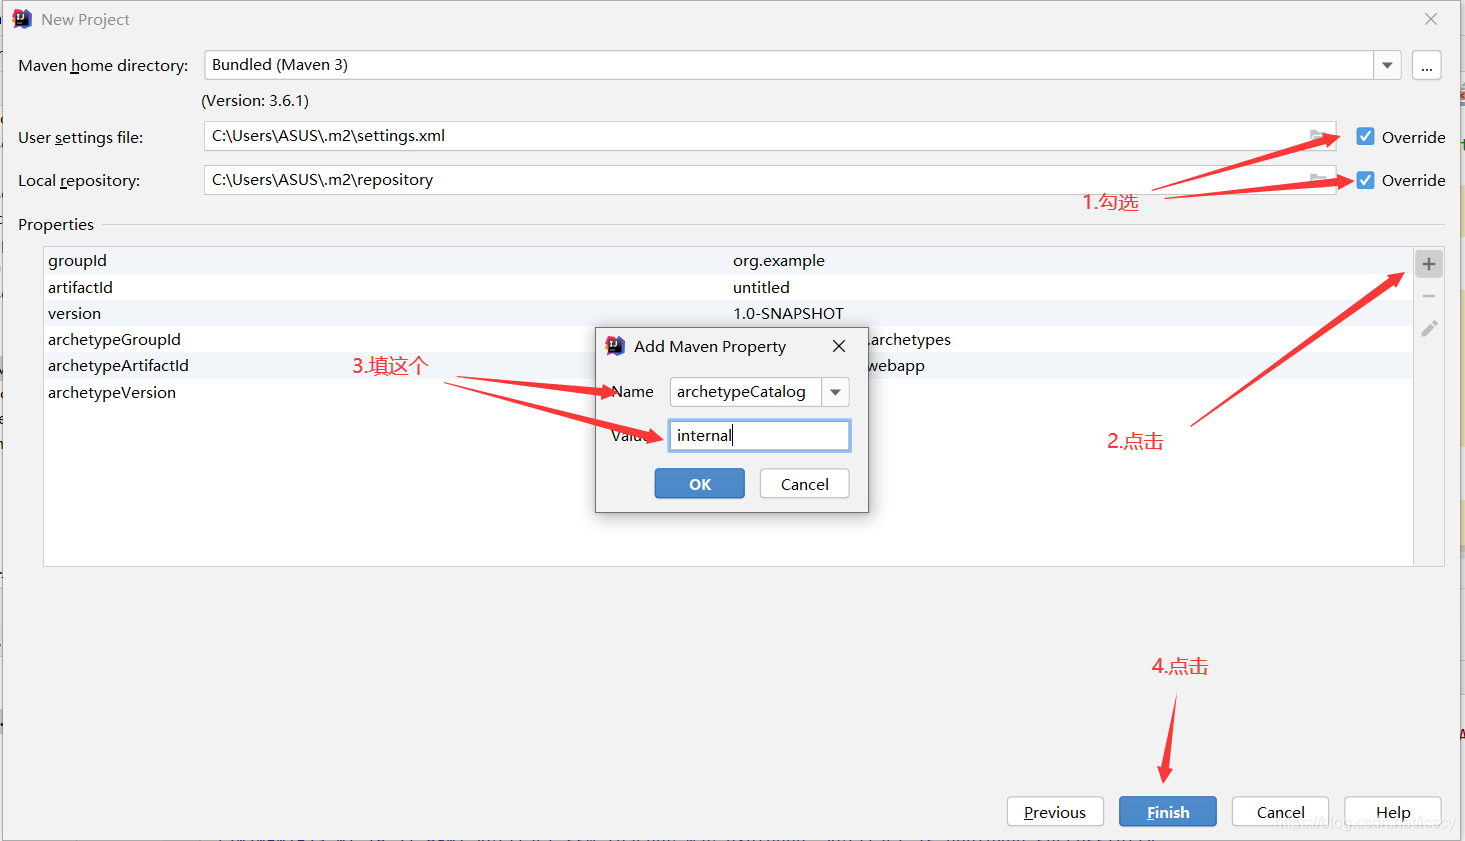Viewport: 1465px width, 841px height.
Task: Click the Properties section label
Action: (x=56, y=225)
